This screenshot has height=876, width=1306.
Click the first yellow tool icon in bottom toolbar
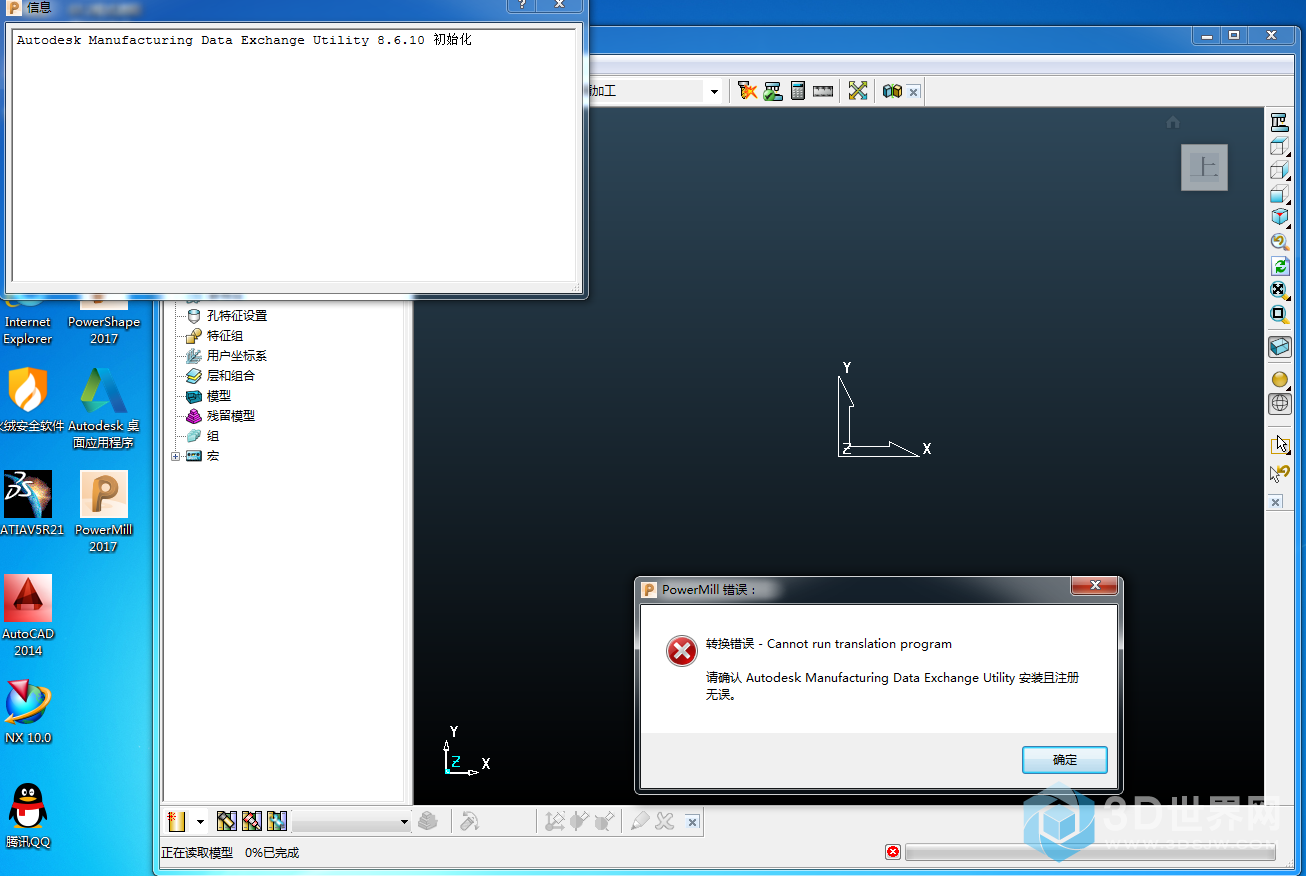[177, 822]
